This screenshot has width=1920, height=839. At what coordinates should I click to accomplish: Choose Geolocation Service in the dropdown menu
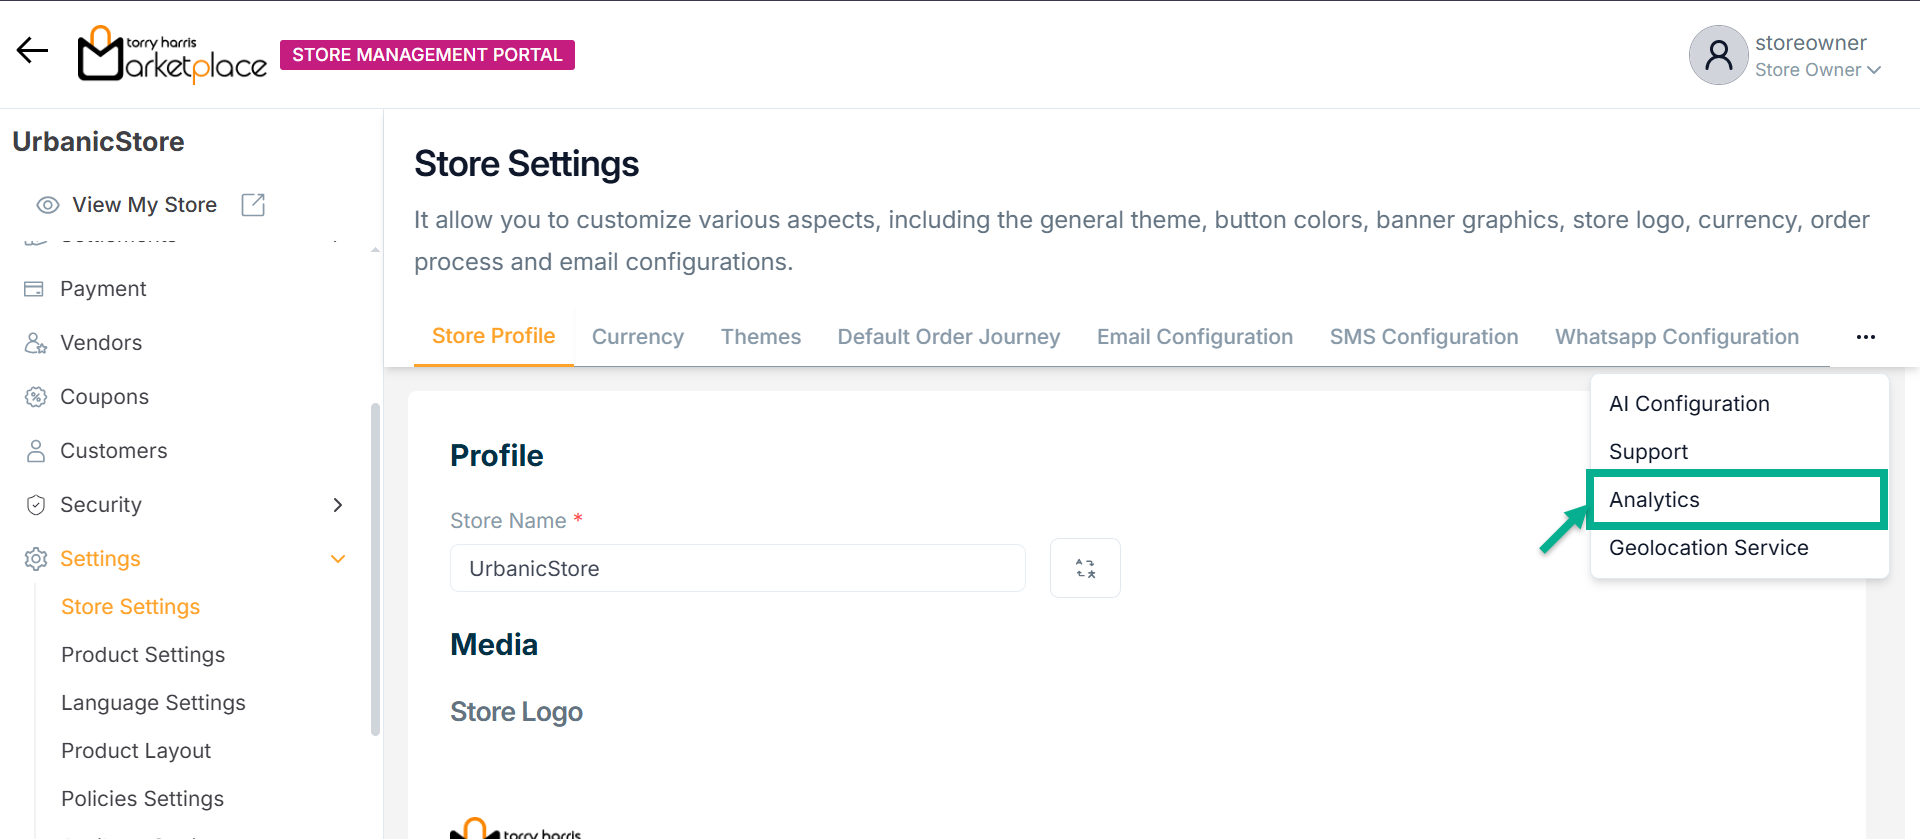[x=1708, y=548]
